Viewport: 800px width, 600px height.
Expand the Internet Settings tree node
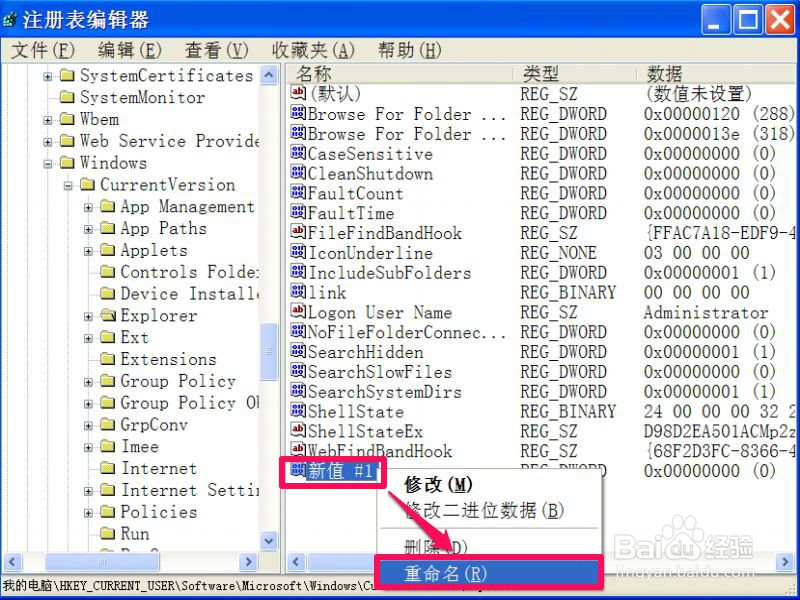click(88, 490)
